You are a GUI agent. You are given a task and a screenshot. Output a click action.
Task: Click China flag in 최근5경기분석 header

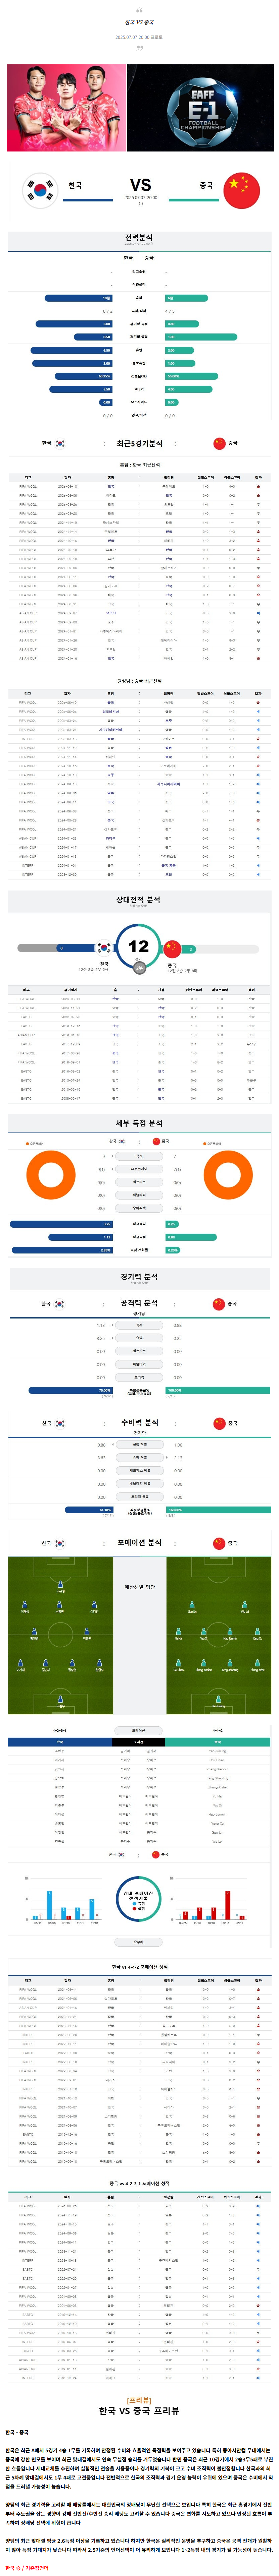point(219,443)
